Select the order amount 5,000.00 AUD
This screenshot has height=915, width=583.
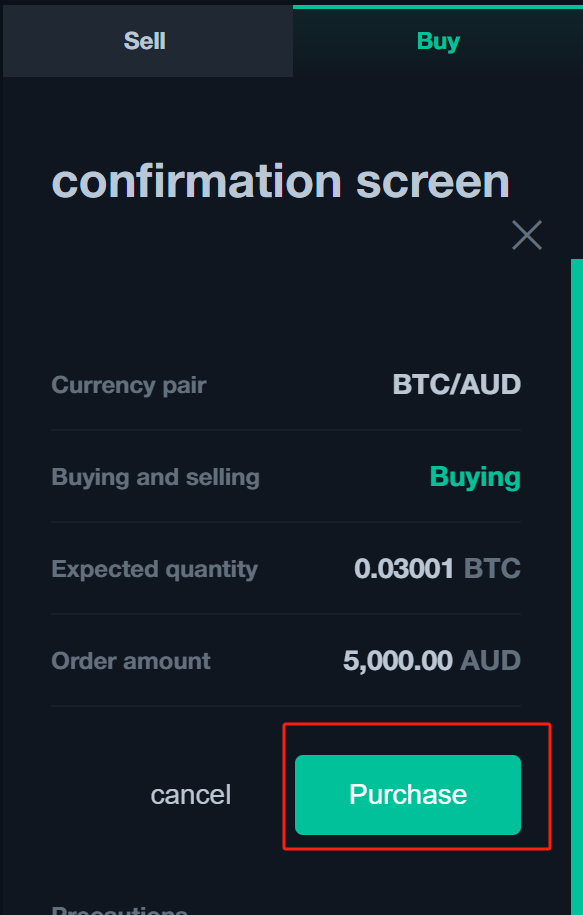coord(440,661)
